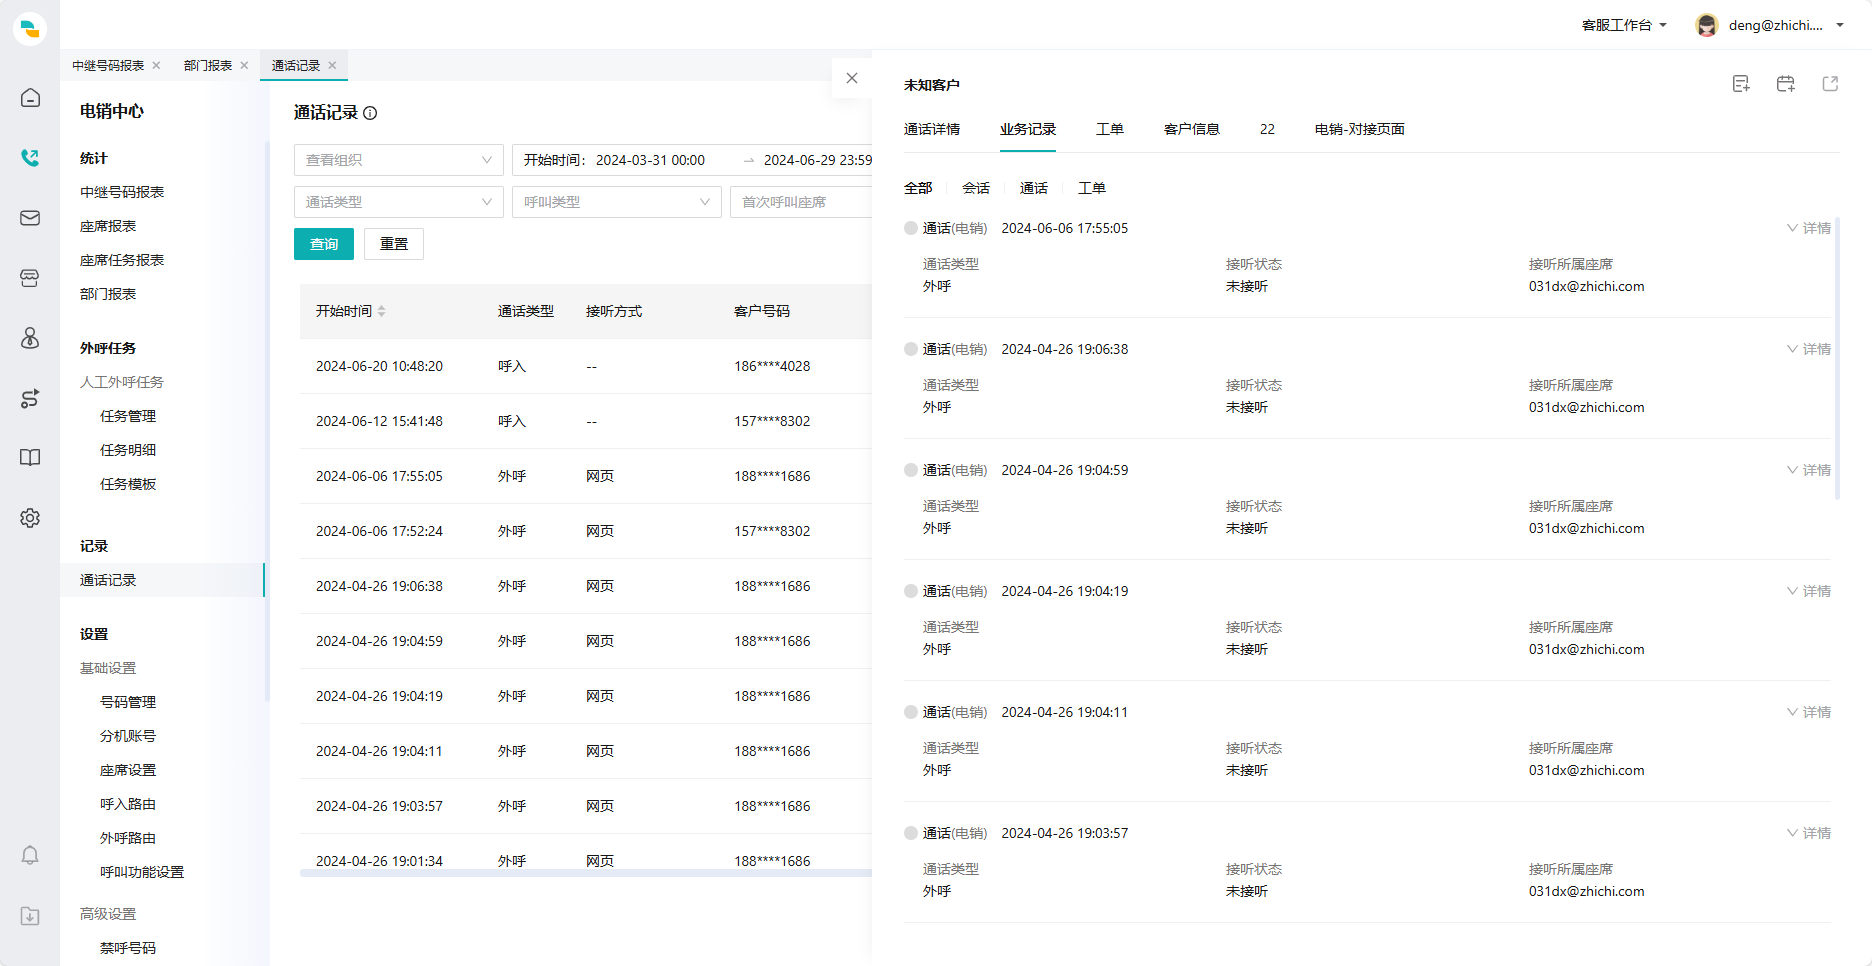Screen dimensions: 1872x966
Task: Open 中继号码报表 in the sidebar menu
Action: tap(122, 192)
